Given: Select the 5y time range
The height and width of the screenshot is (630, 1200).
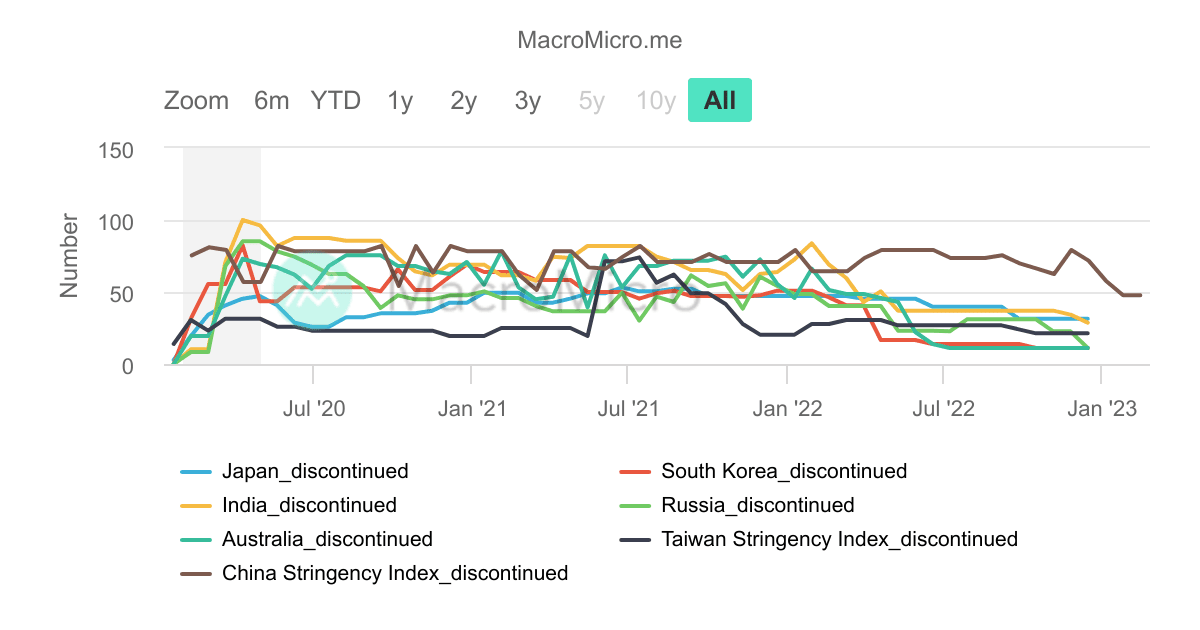Looking at the screenshot, I should (589, 100).
